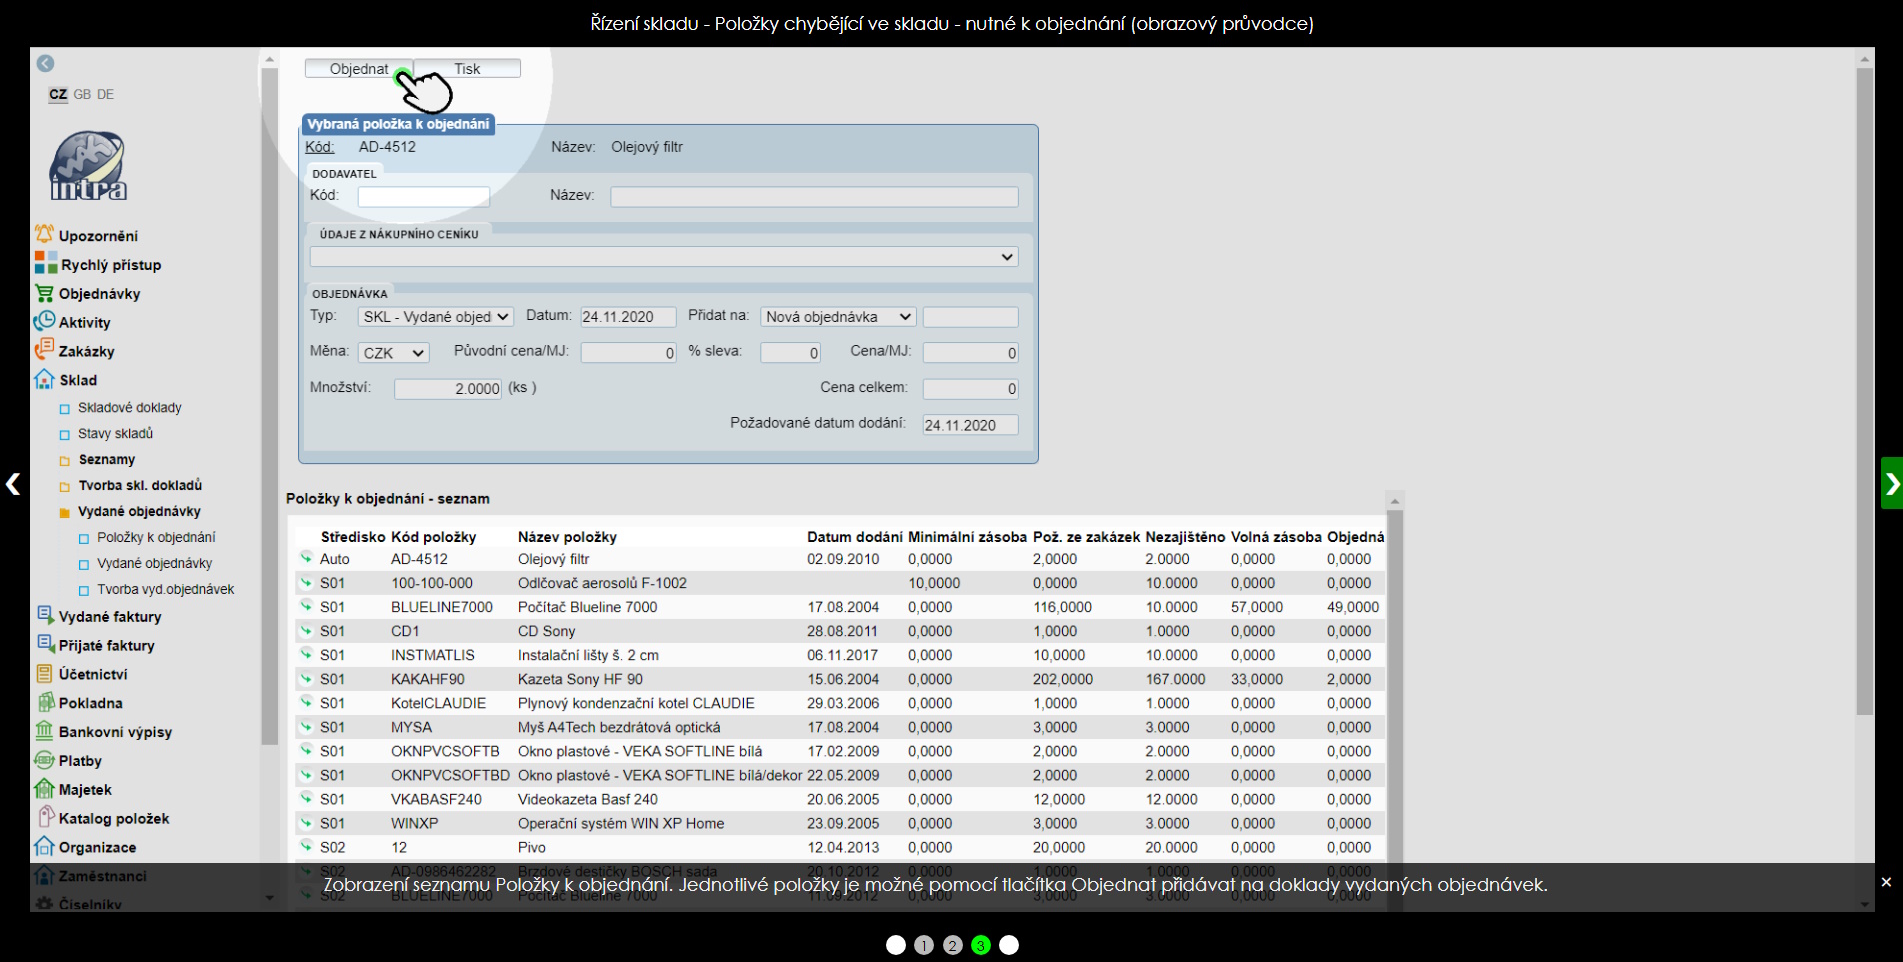
Task: Select slide indicator dot number 1
Action: point(924,945)
